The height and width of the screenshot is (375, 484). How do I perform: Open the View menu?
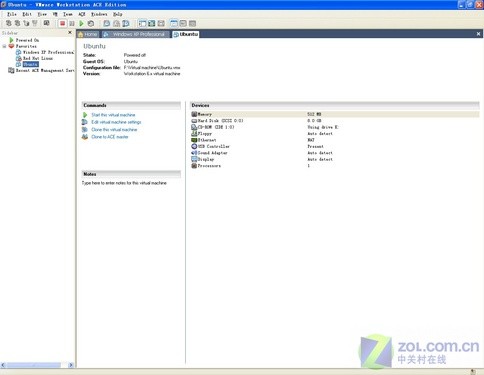(42, 14)
